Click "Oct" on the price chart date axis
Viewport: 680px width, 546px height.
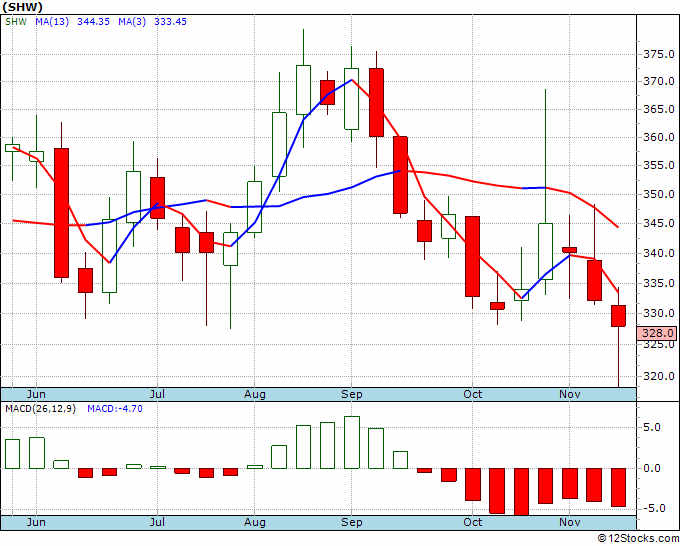point(472,394)
